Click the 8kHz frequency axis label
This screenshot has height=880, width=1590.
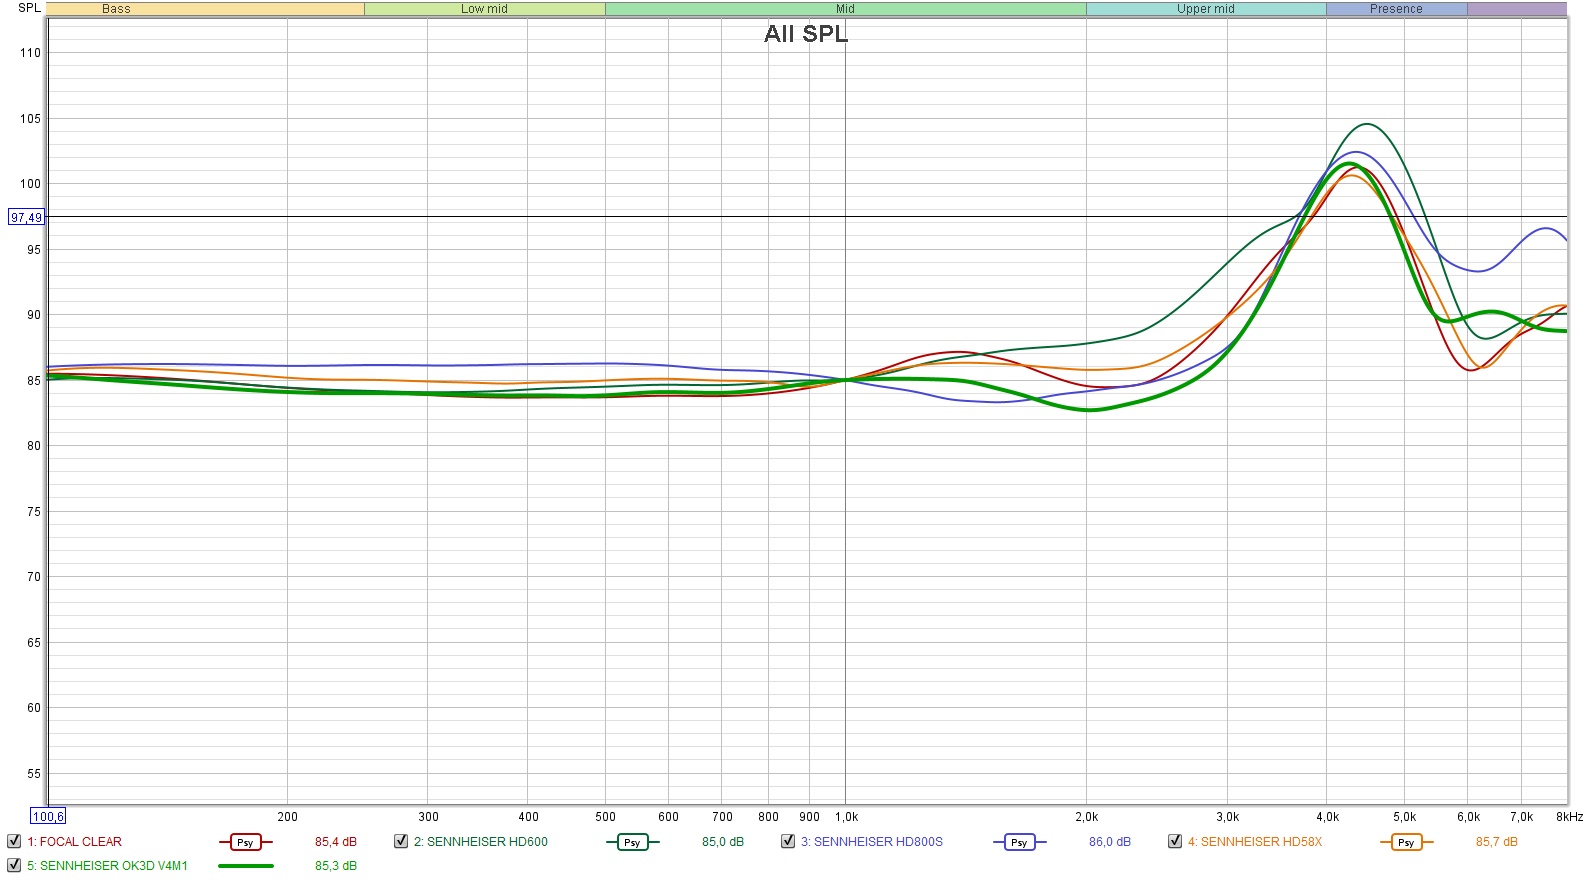[x=1570, y=817]
